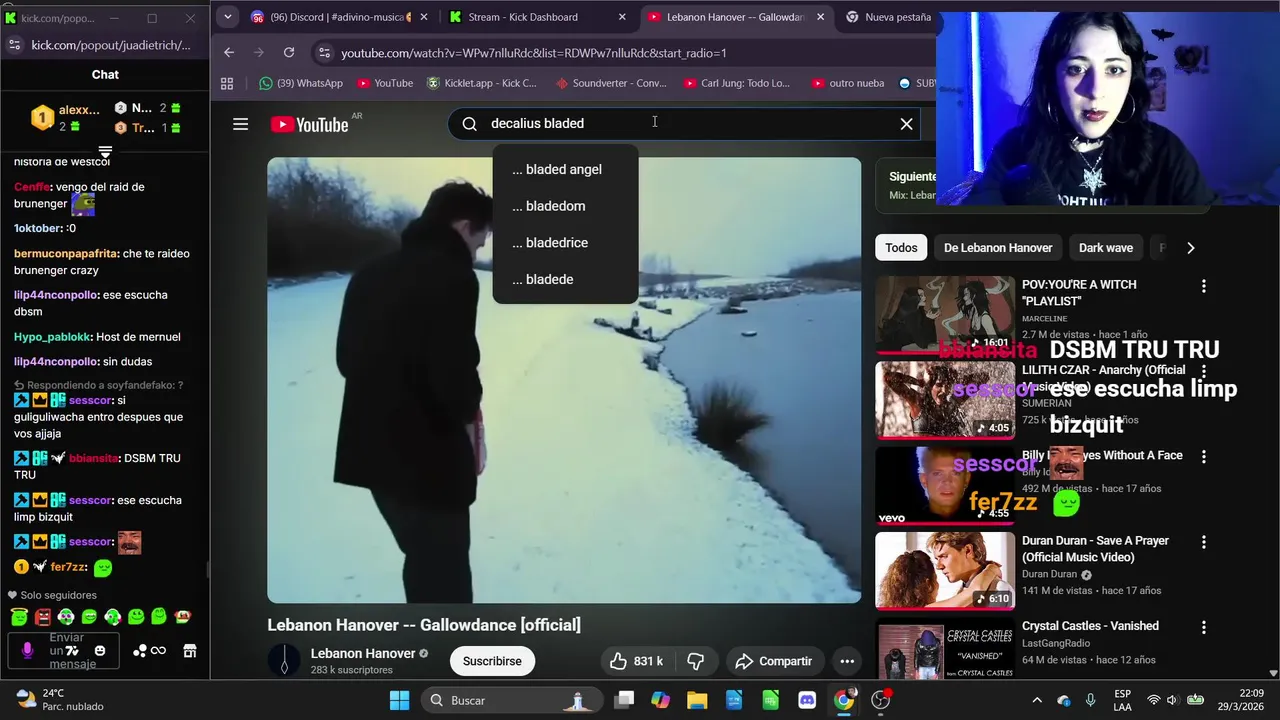This screenshot has height=720, width=1280.
Task: Open Chrome tab search dropdown
Action: click(227, 17)
